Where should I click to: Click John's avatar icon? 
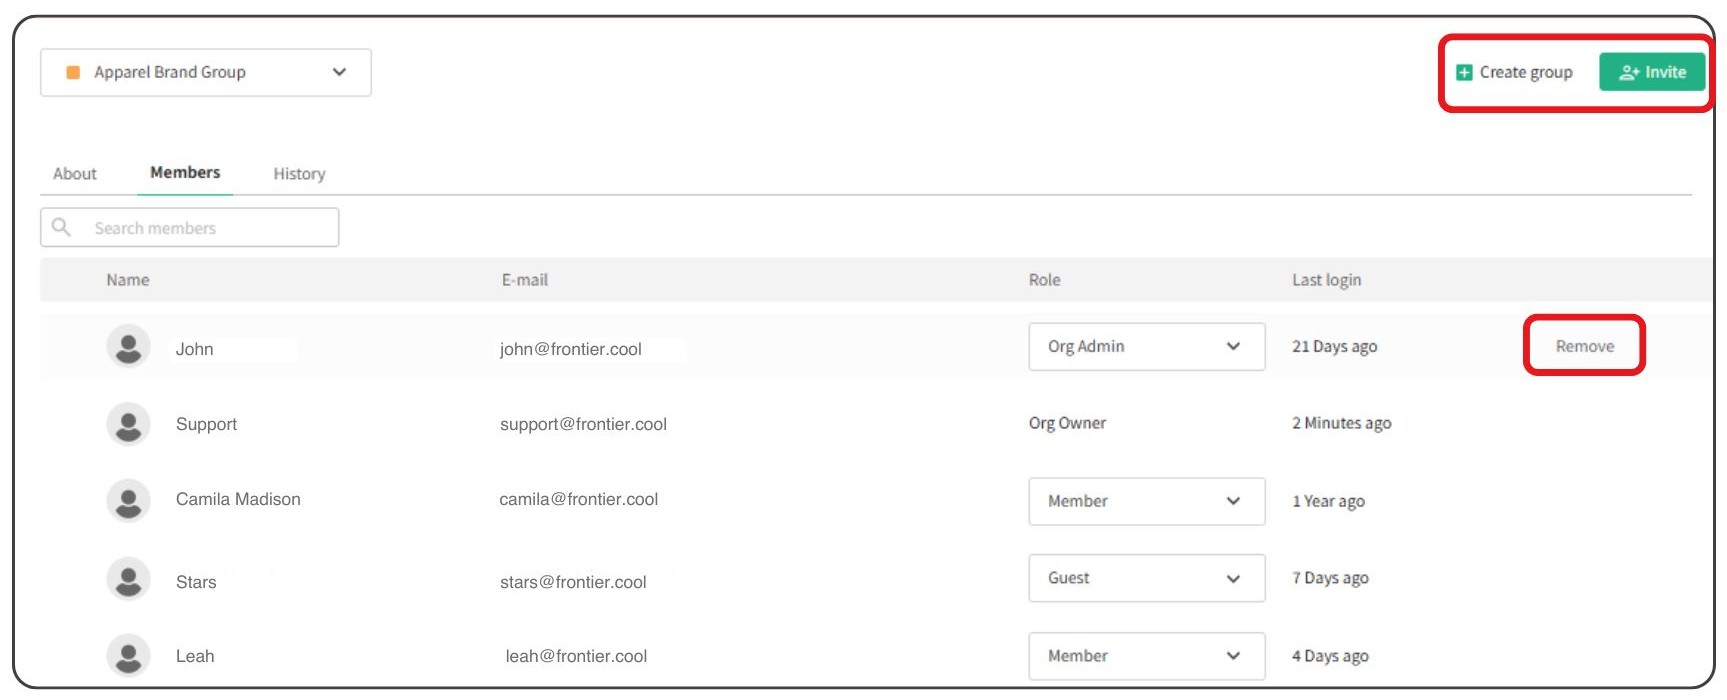(128, 347)
